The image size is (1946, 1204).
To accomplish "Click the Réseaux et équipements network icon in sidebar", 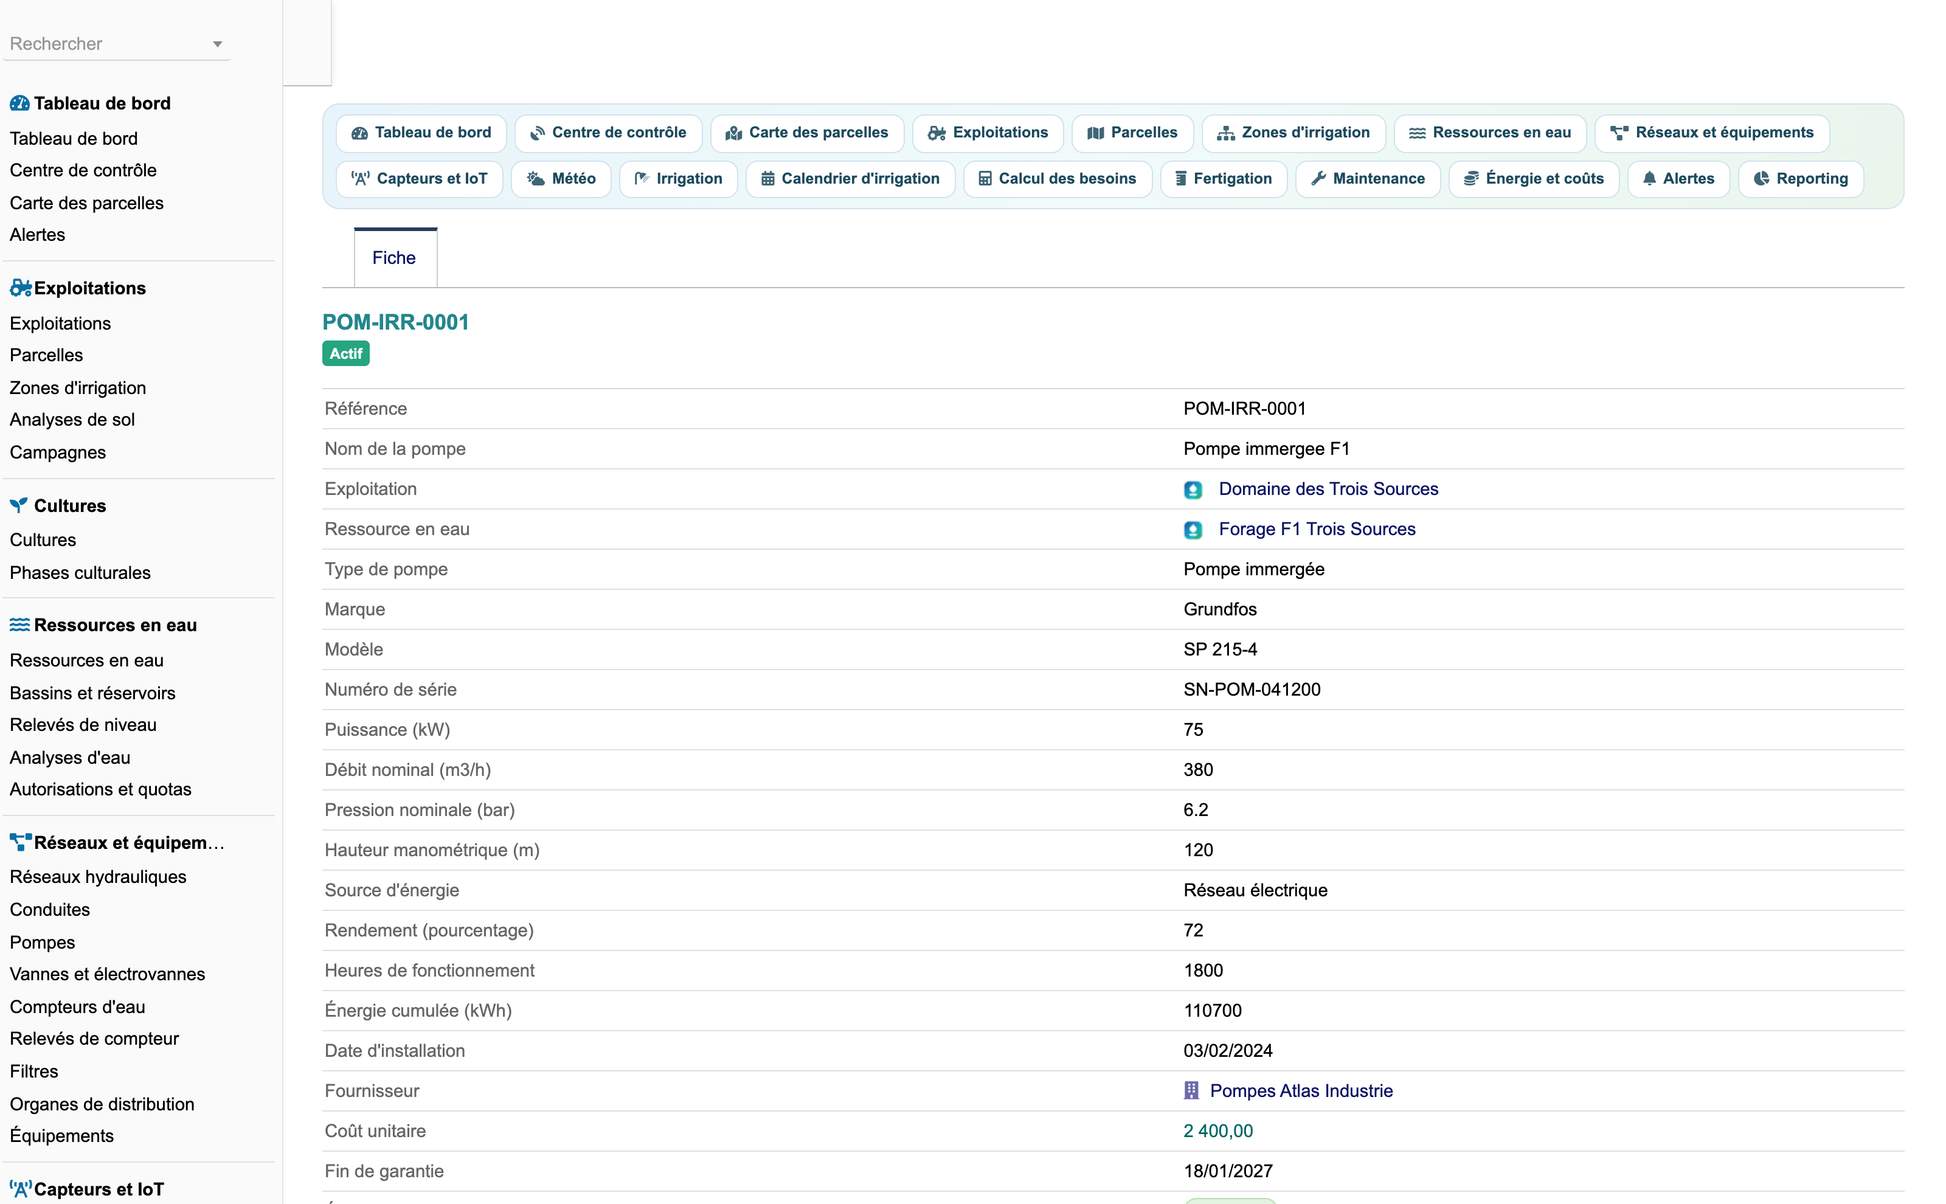I will [20, 842].
